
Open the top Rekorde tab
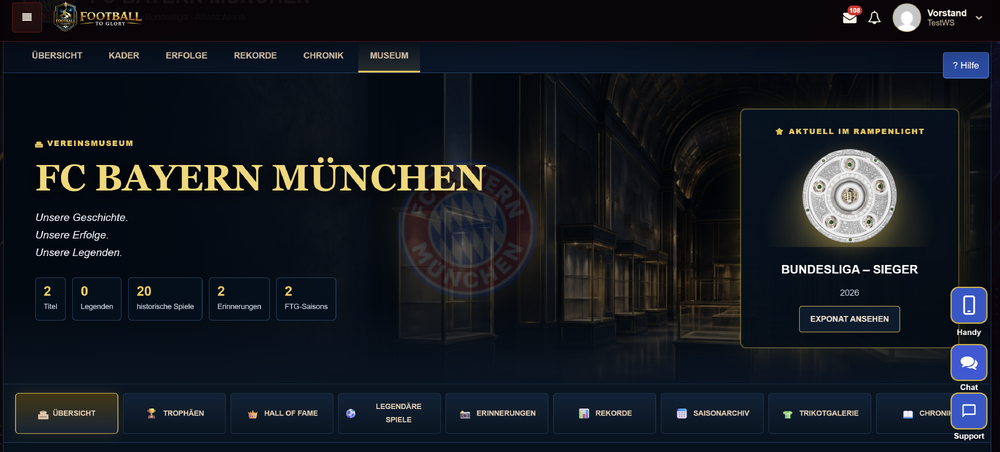255,56
